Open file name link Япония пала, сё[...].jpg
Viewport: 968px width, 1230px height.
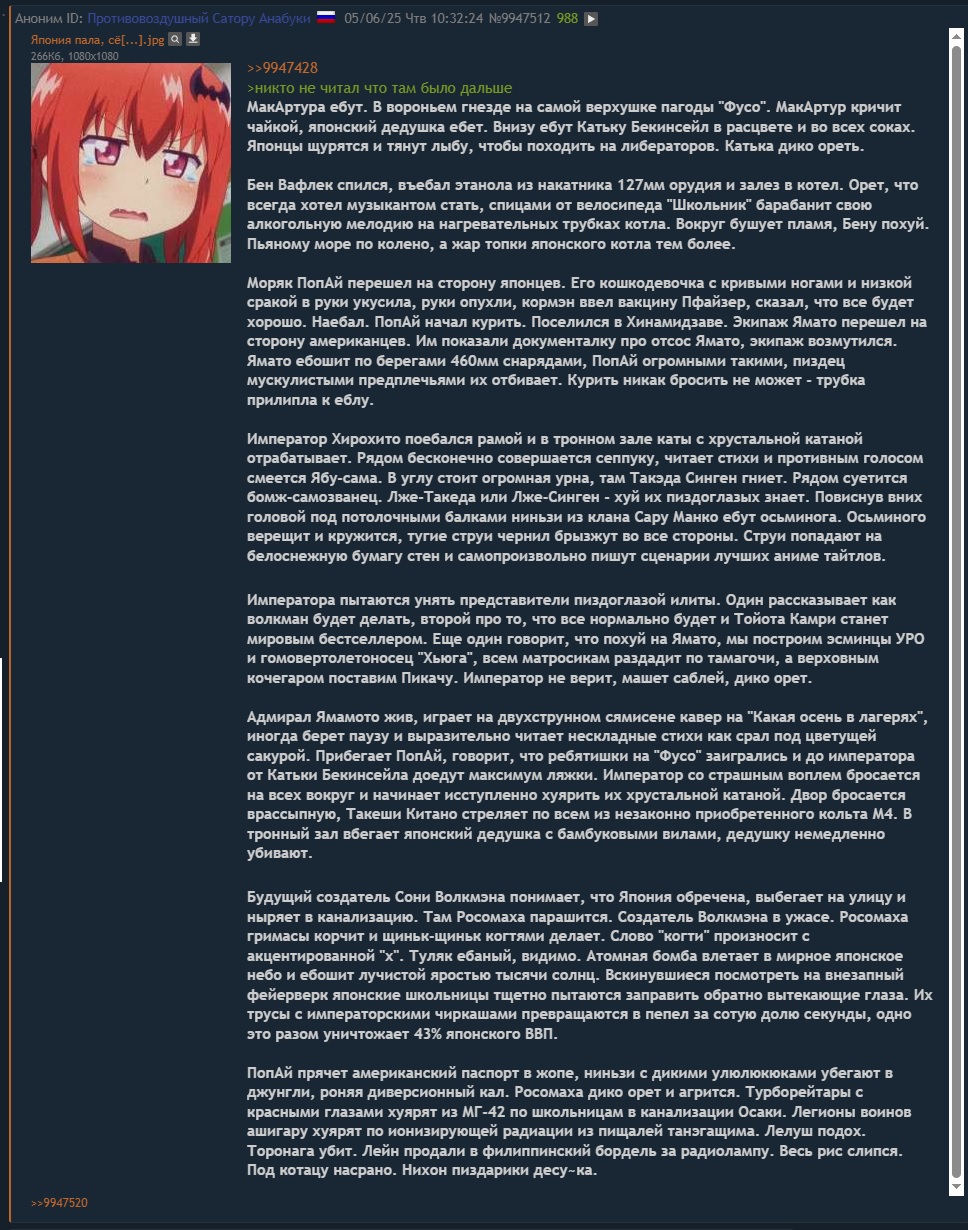97,39
